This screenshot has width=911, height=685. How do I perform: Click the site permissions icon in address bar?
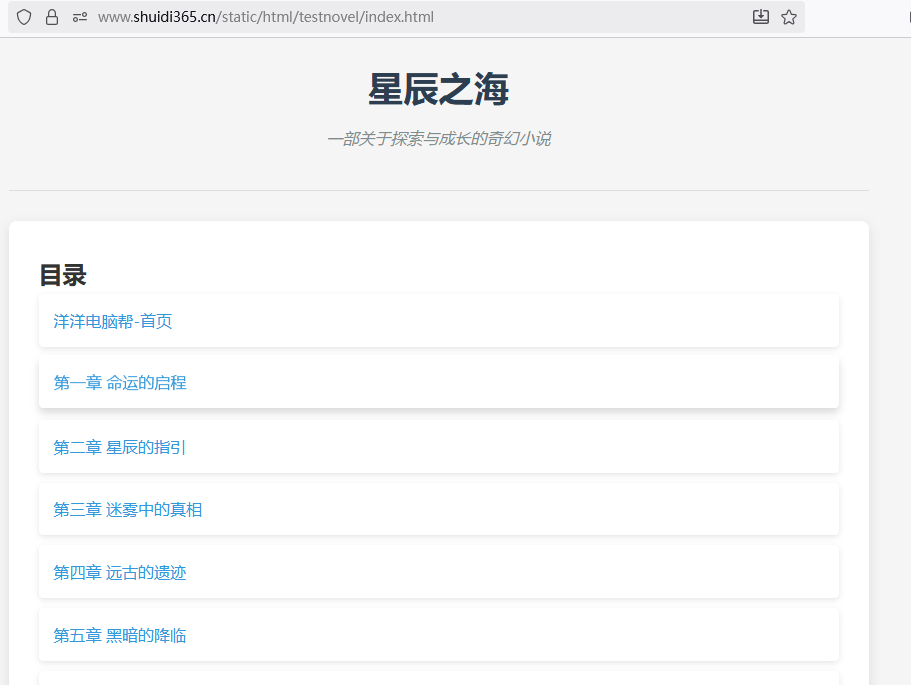tap(80, 17)
